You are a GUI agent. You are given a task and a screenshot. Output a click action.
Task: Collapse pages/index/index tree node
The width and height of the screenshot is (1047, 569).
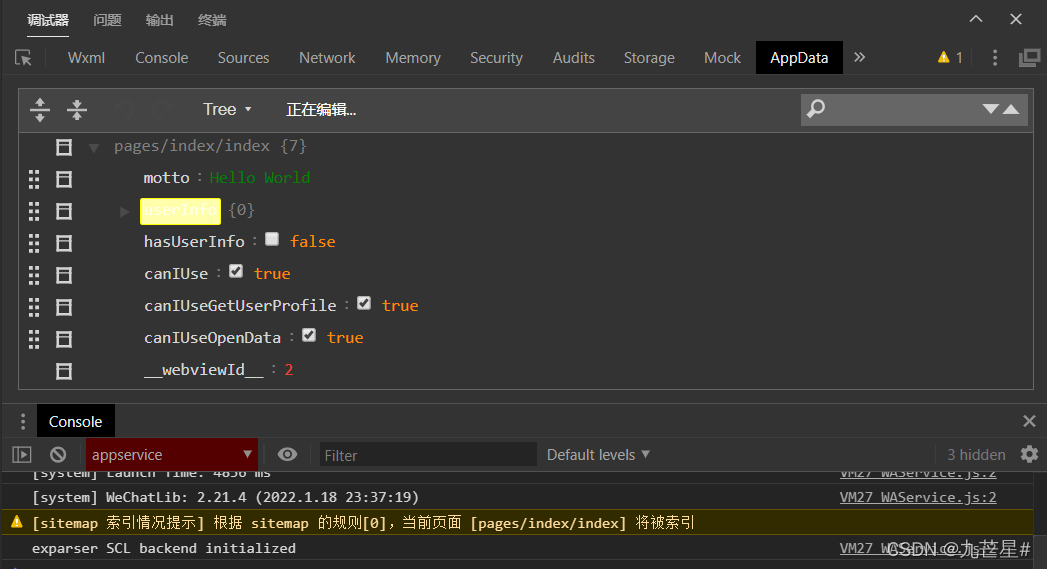coord(94,148)
